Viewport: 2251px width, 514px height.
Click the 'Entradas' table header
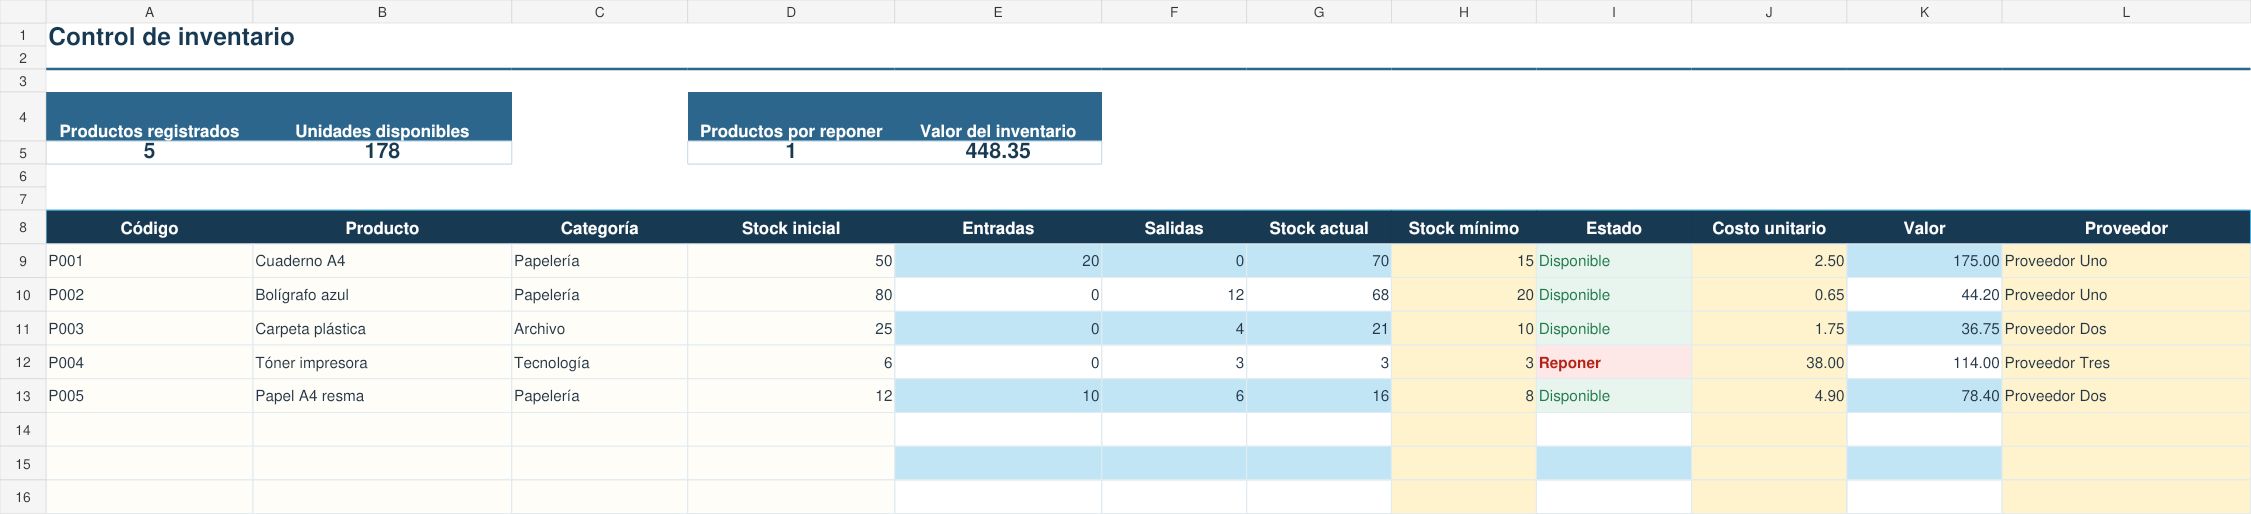pyautogui.click(x=998, y=228)
